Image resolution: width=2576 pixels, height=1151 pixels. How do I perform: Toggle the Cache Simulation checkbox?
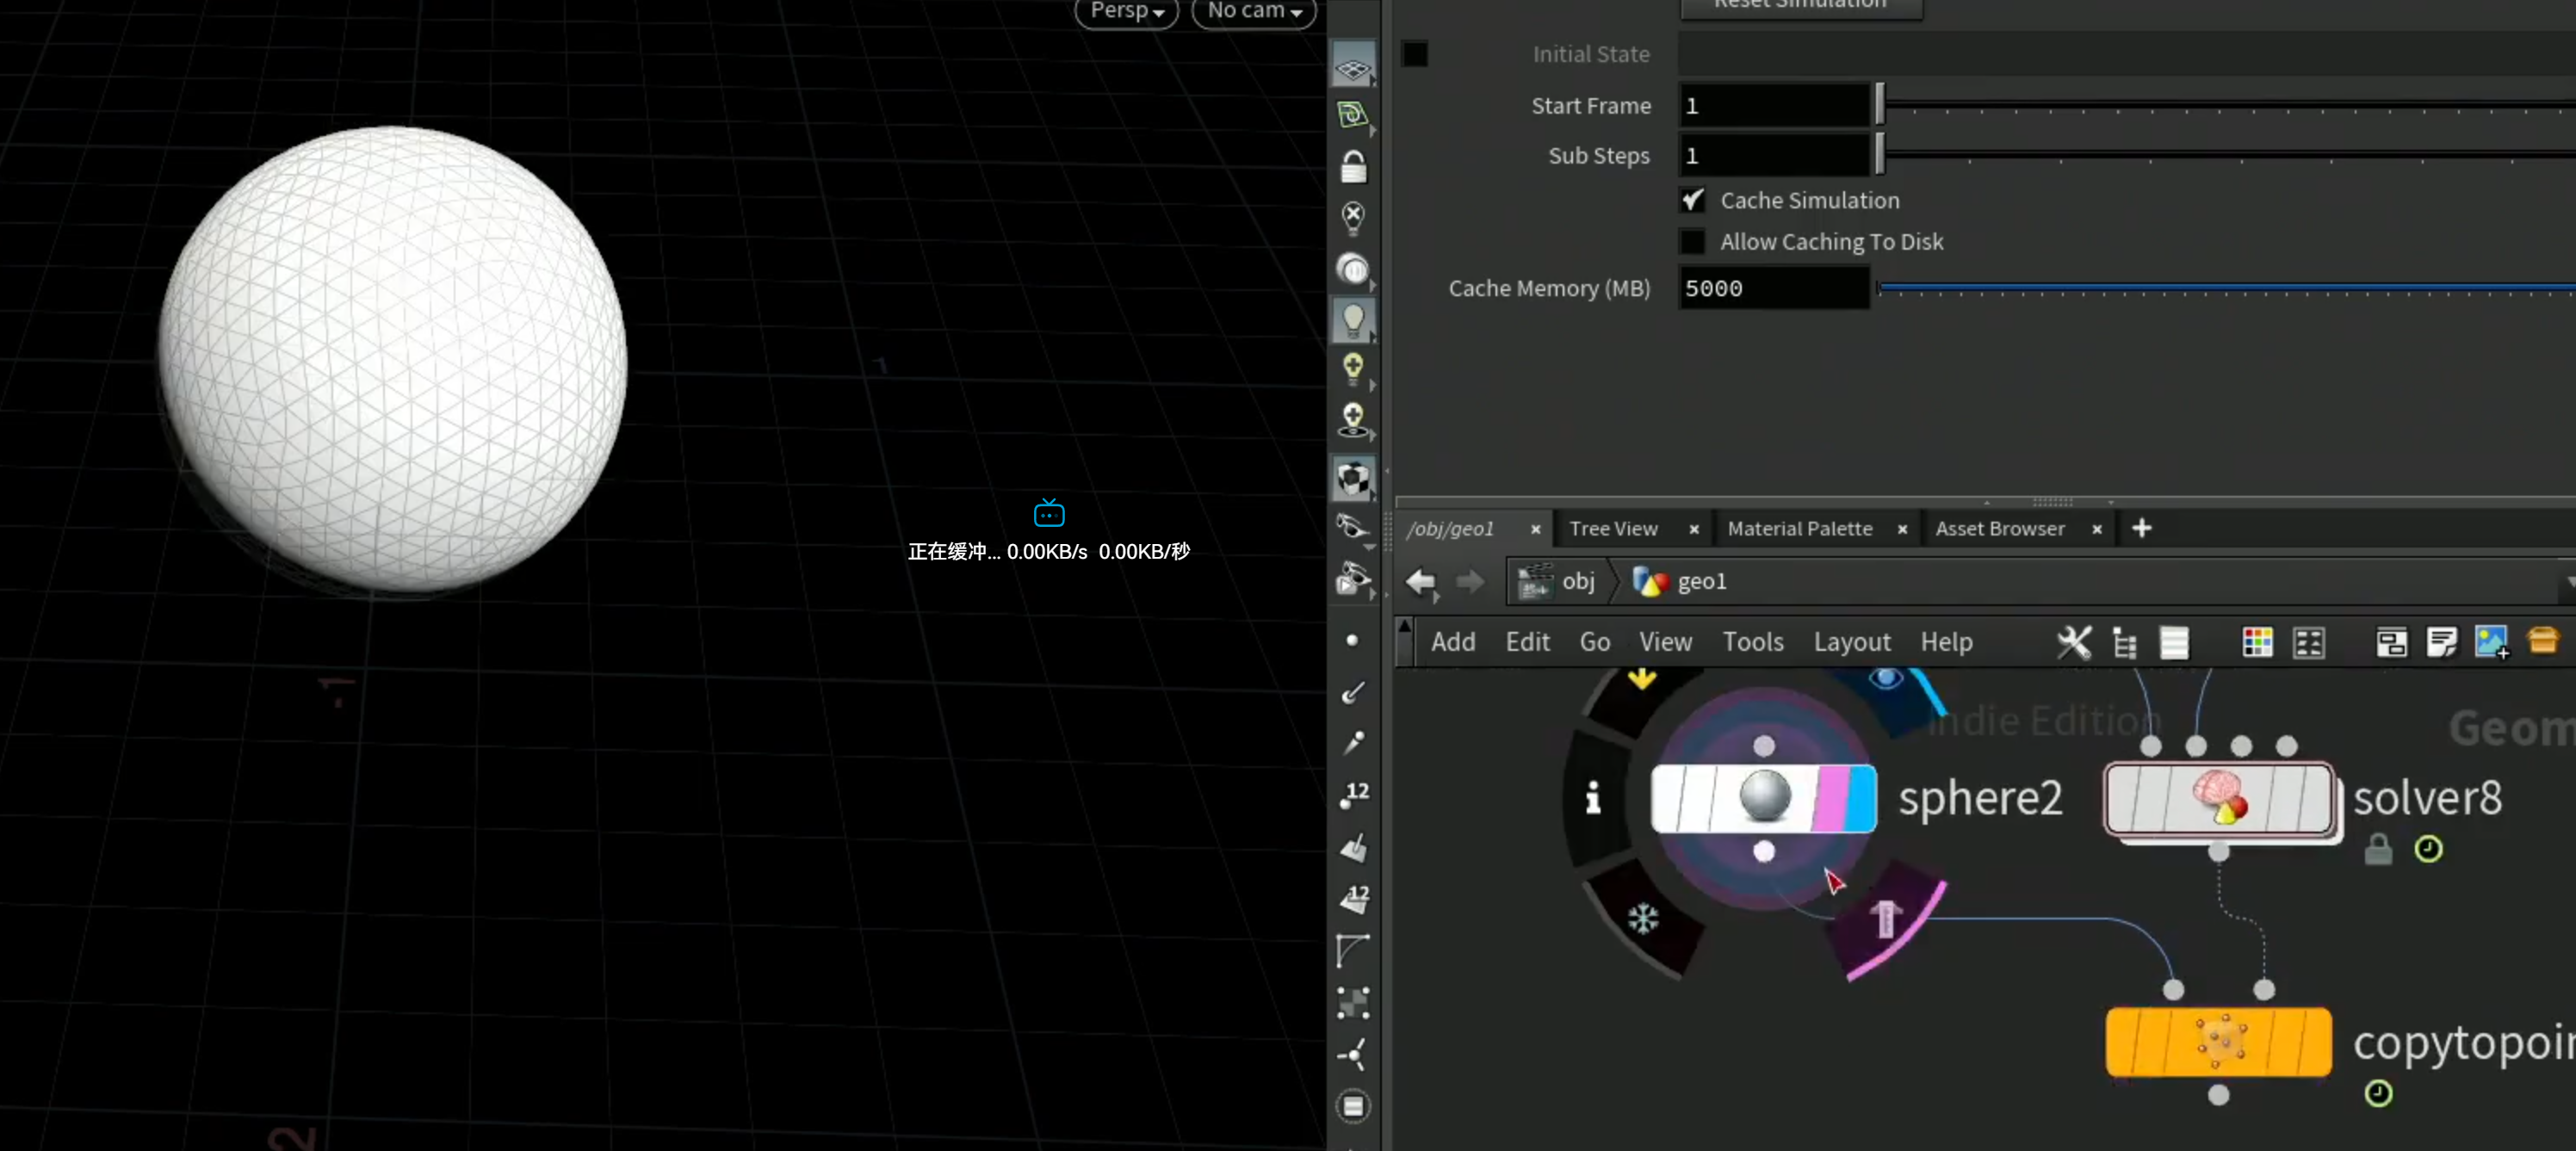pyautogui.click(x=1692, y=200)
